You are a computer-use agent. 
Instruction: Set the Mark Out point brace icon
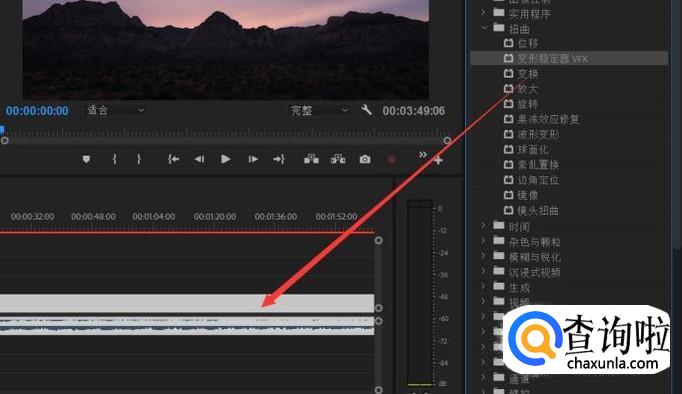[139, 159]
